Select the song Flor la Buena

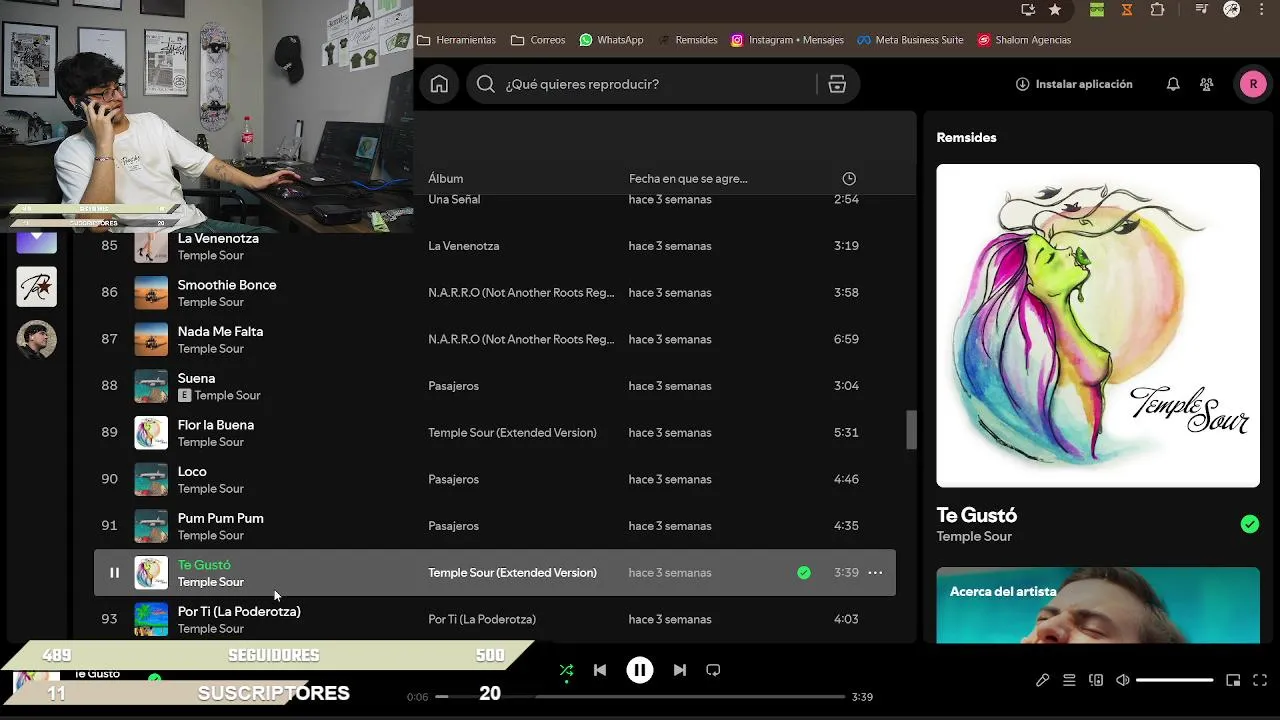216,425
